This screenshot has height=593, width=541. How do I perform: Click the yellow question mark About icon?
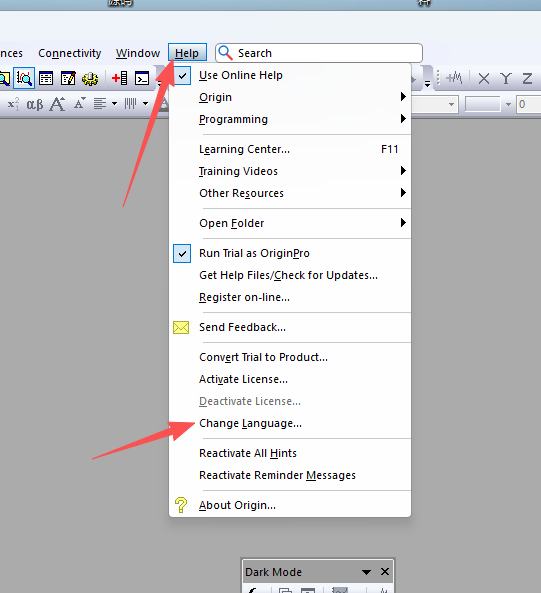pos(181,505)
